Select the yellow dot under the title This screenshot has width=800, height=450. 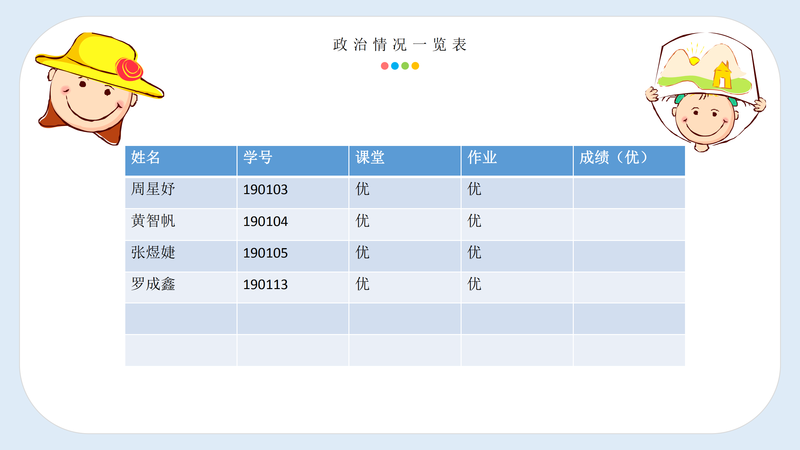pos(415,66)
